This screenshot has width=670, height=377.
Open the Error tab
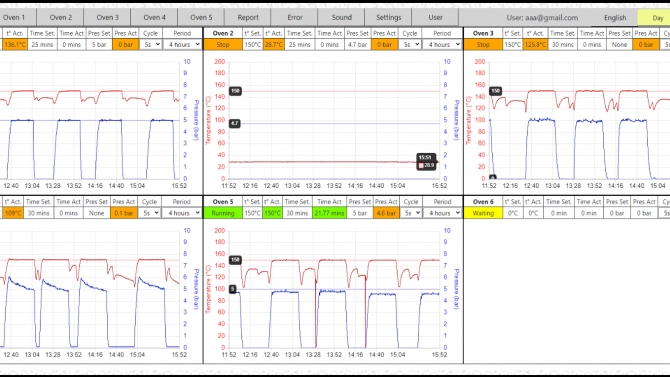pyautogui.click(x=295, y=18)
